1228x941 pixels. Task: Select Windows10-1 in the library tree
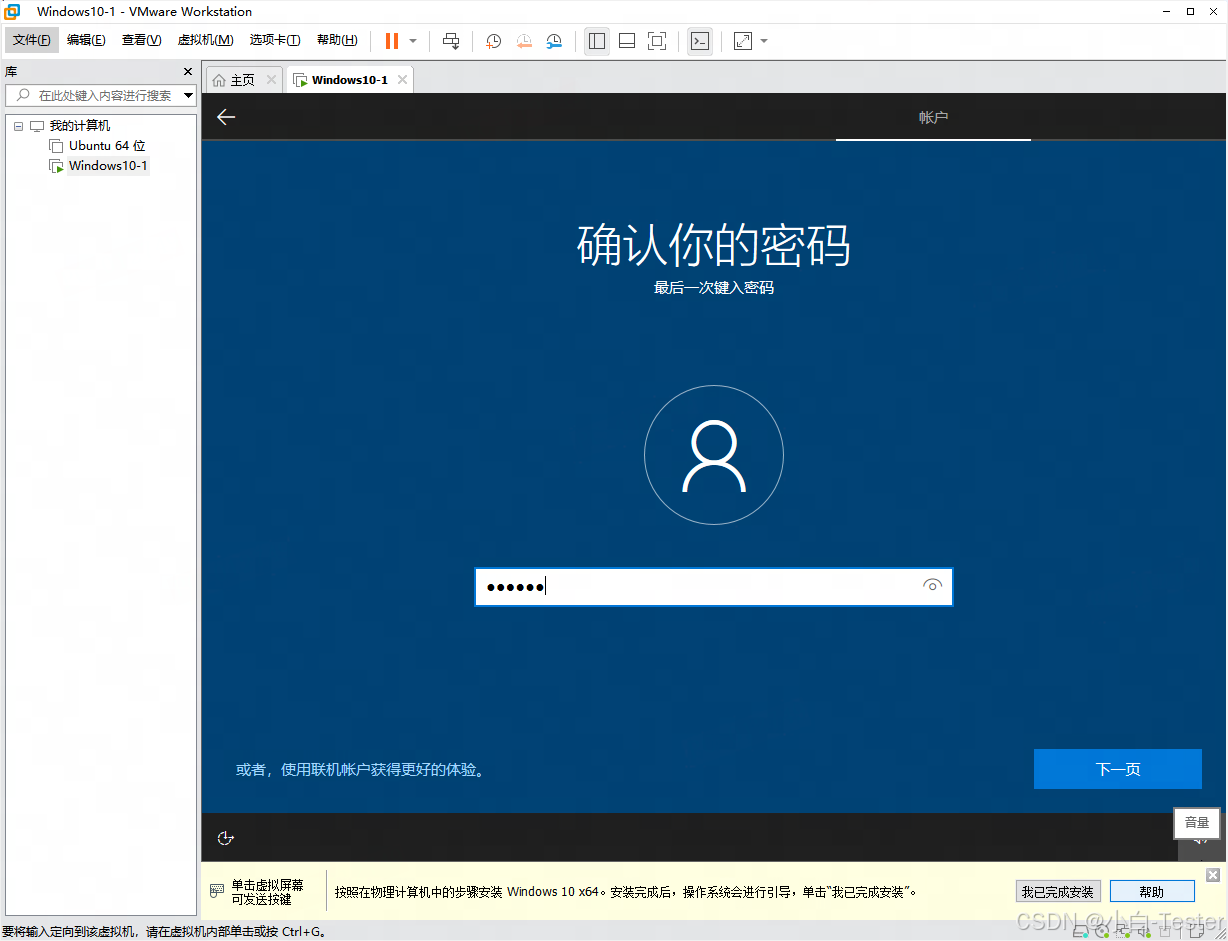click(108, 166)
